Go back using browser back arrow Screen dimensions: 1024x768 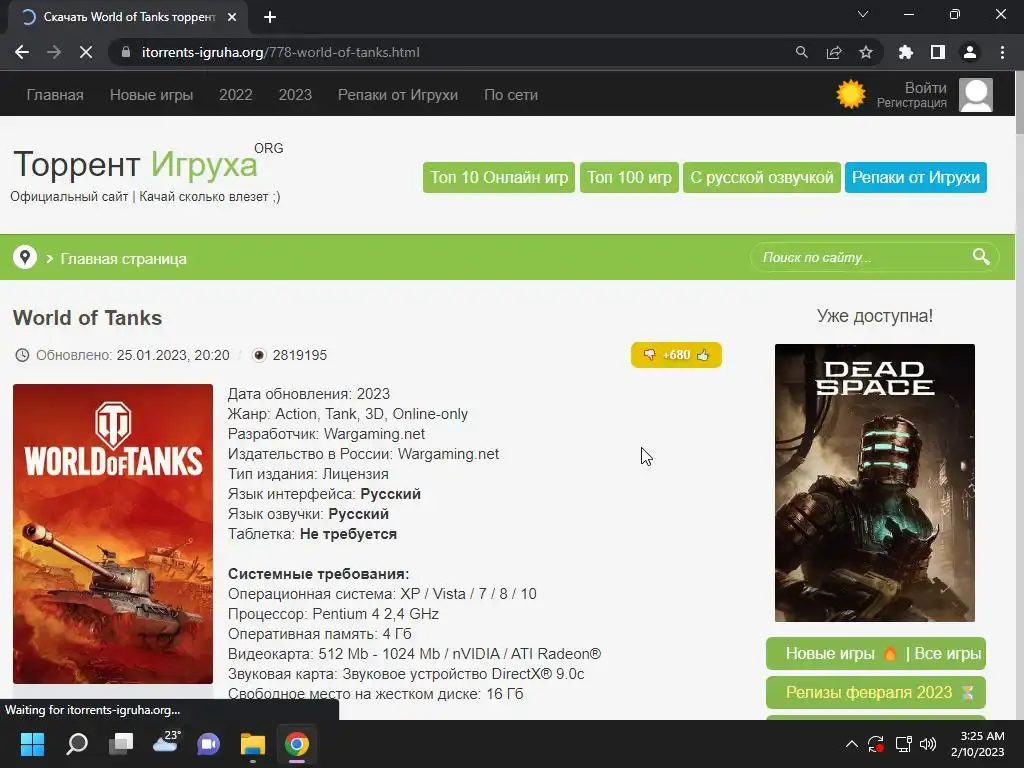[x=22, y=52]
